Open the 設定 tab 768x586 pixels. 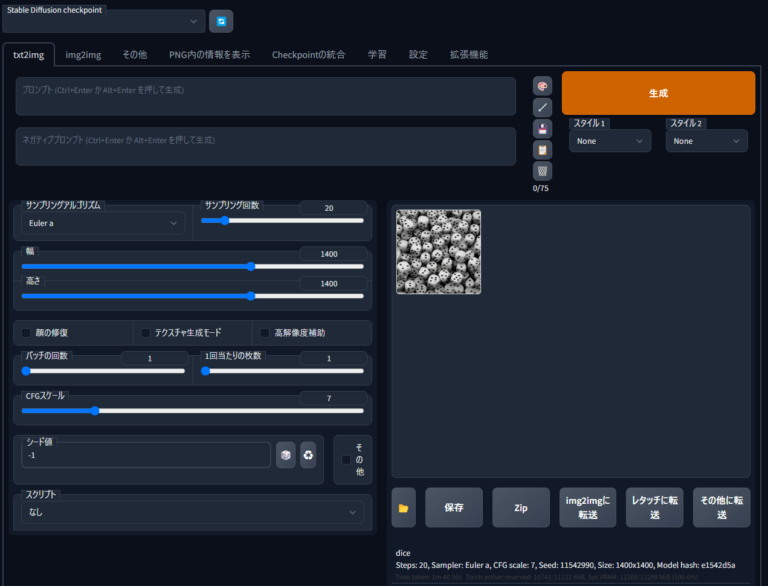tap(418, 55)
